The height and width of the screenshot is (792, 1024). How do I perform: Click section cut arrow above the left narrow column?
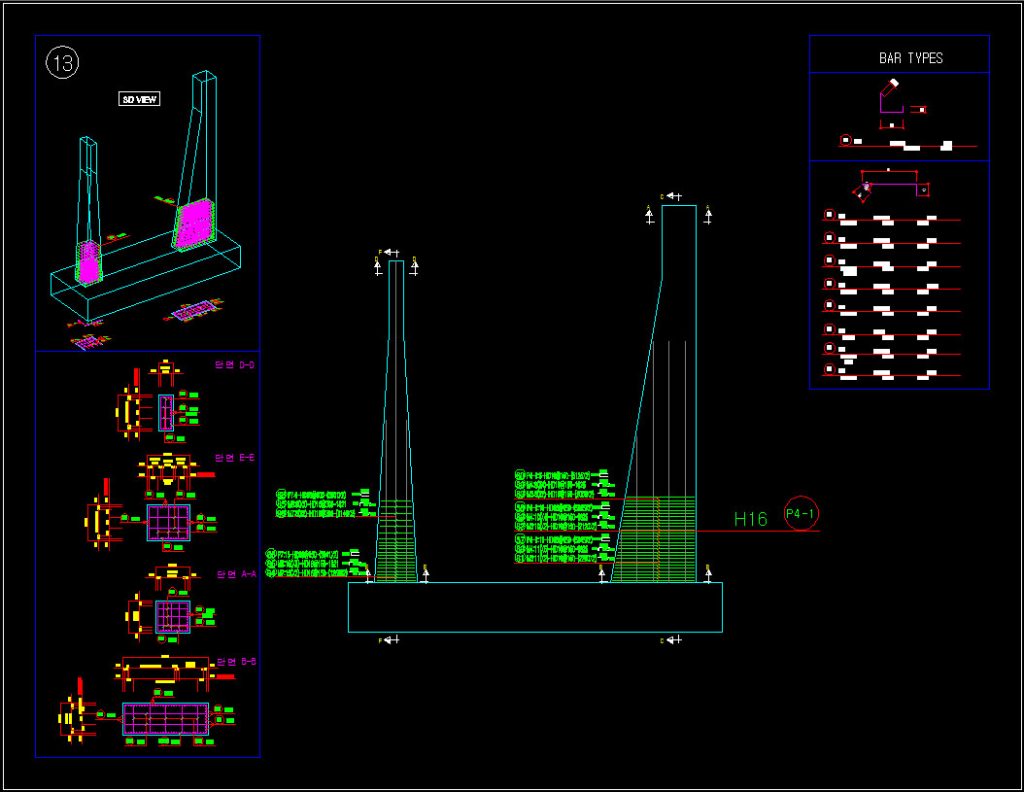pyautogui.click(x=390, y=252)
